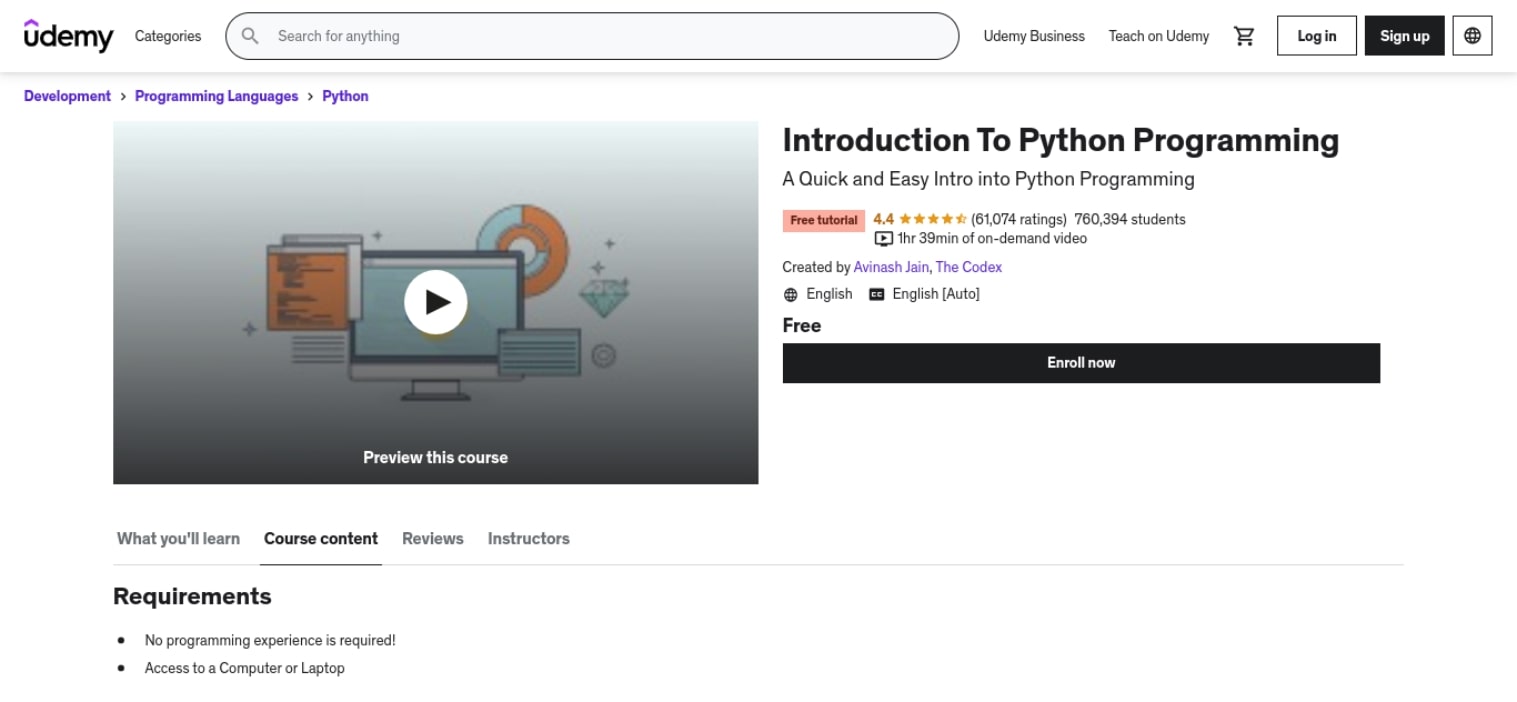Screen dimensions: 1517x702
Task: Click the Enroll now button
Action: coord(1081,362)
